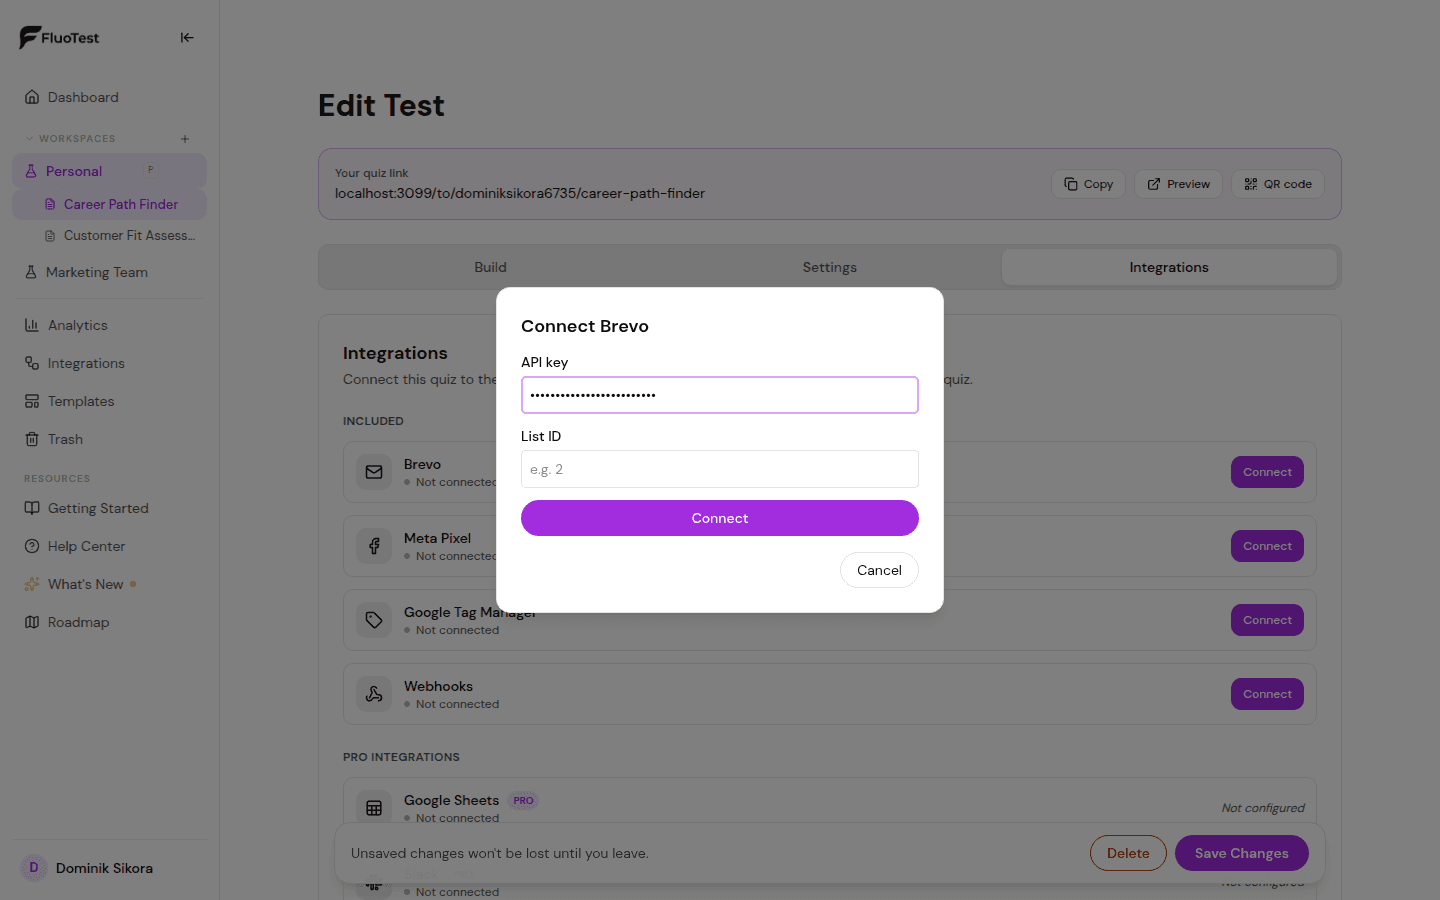
Task: Connect the Webhooks integration
Action: pyautogui.click(x=1267, y=694)
